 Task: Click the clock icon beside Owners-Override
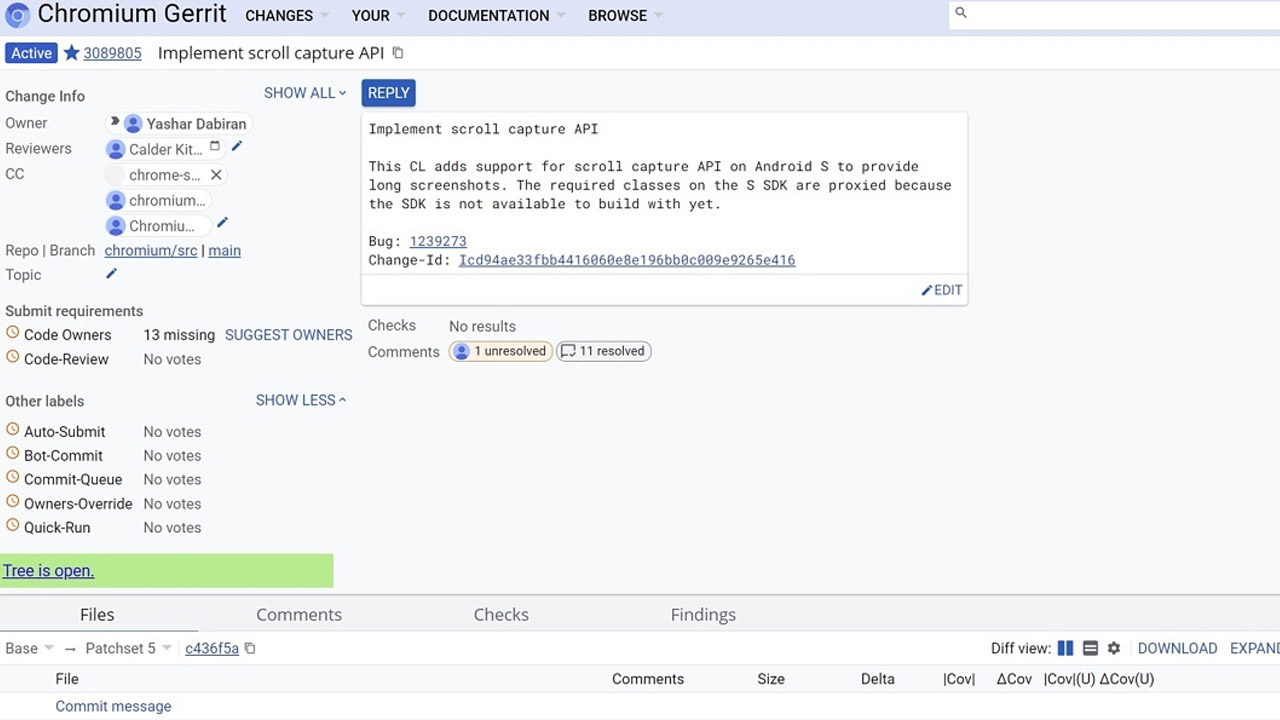[x=13, y=502]
